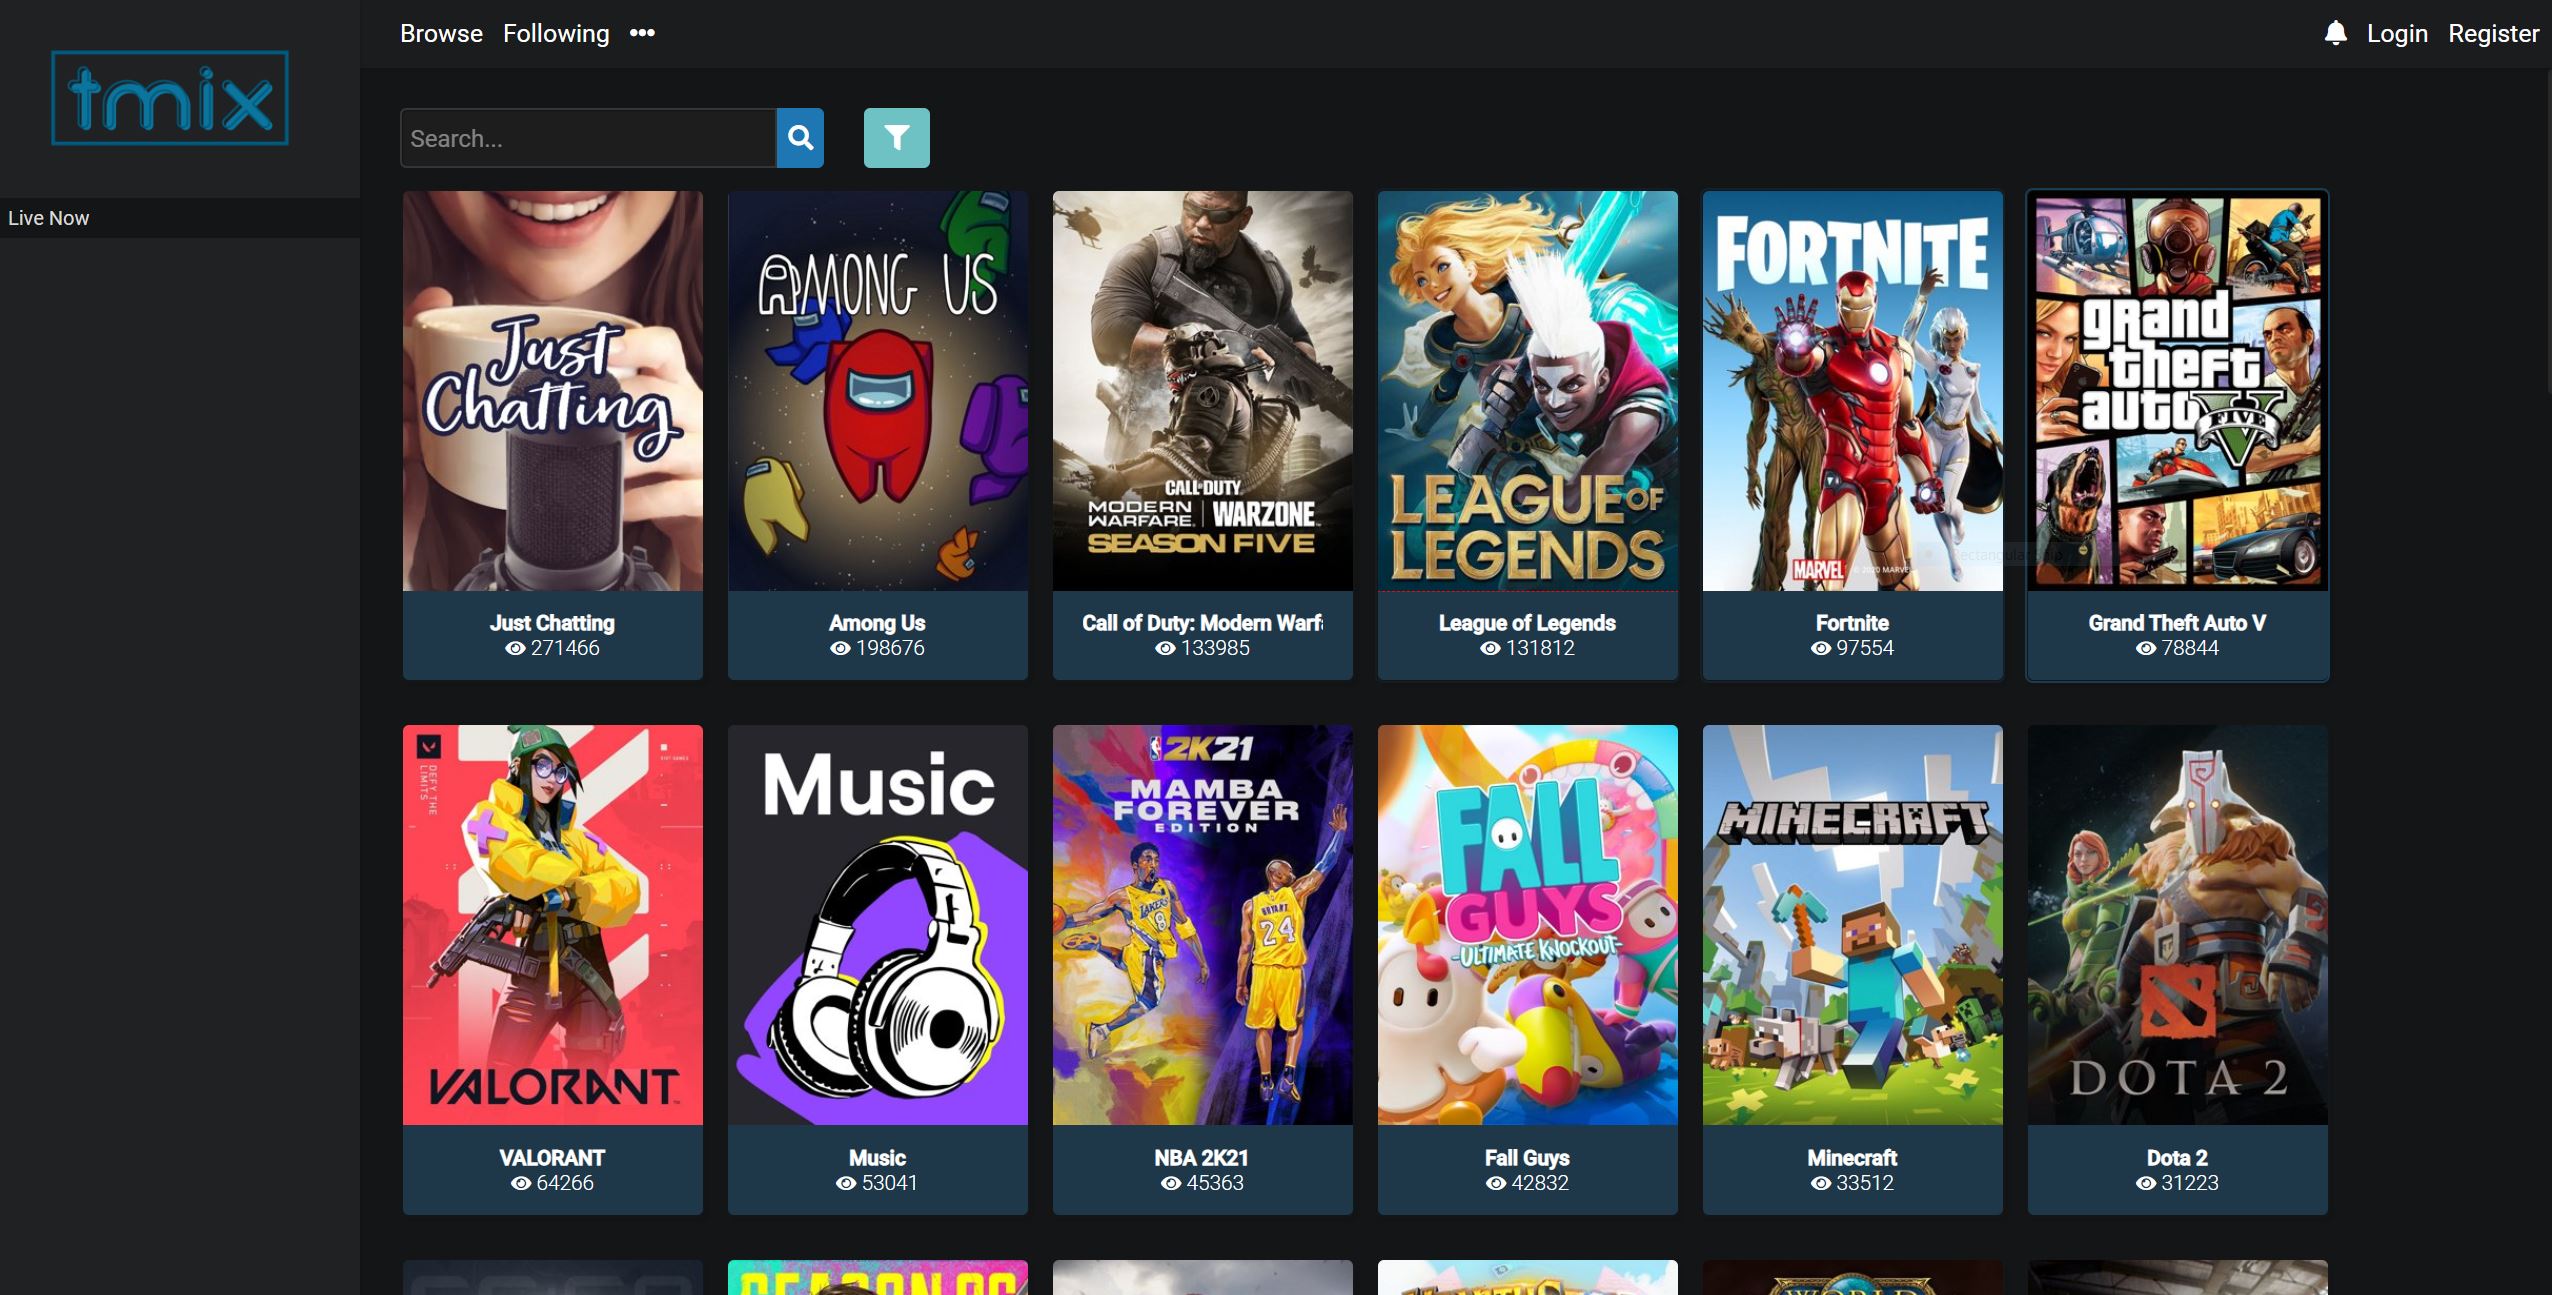Click the Music title text
This screenshot has height=1295, width=2552.
(x=877, y=1158)
